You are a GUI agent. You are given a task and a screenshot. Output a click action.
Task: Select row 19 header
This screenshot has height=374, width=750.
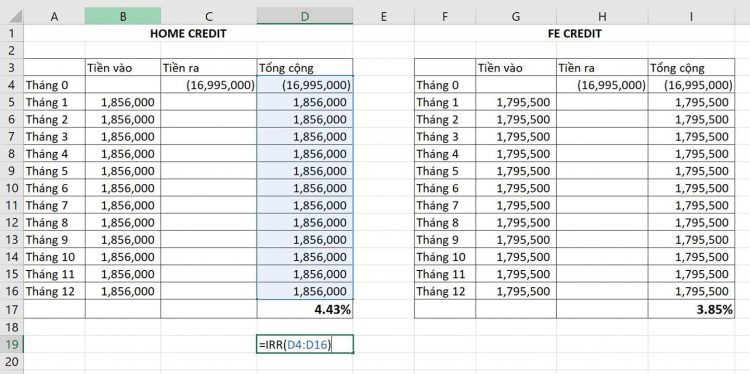(12, 344)
